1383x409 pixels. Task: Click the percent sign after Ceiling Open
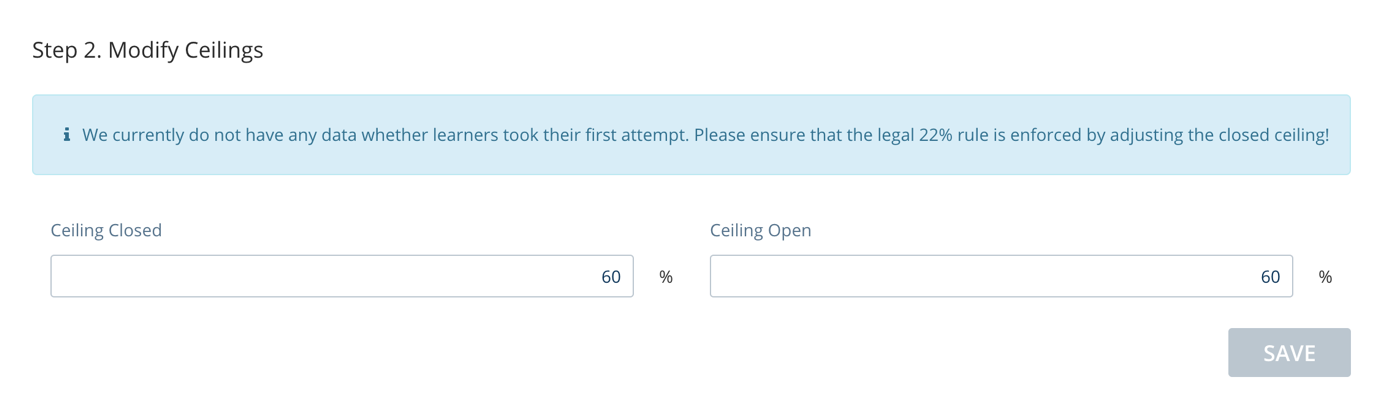(x=1325, y=277)
